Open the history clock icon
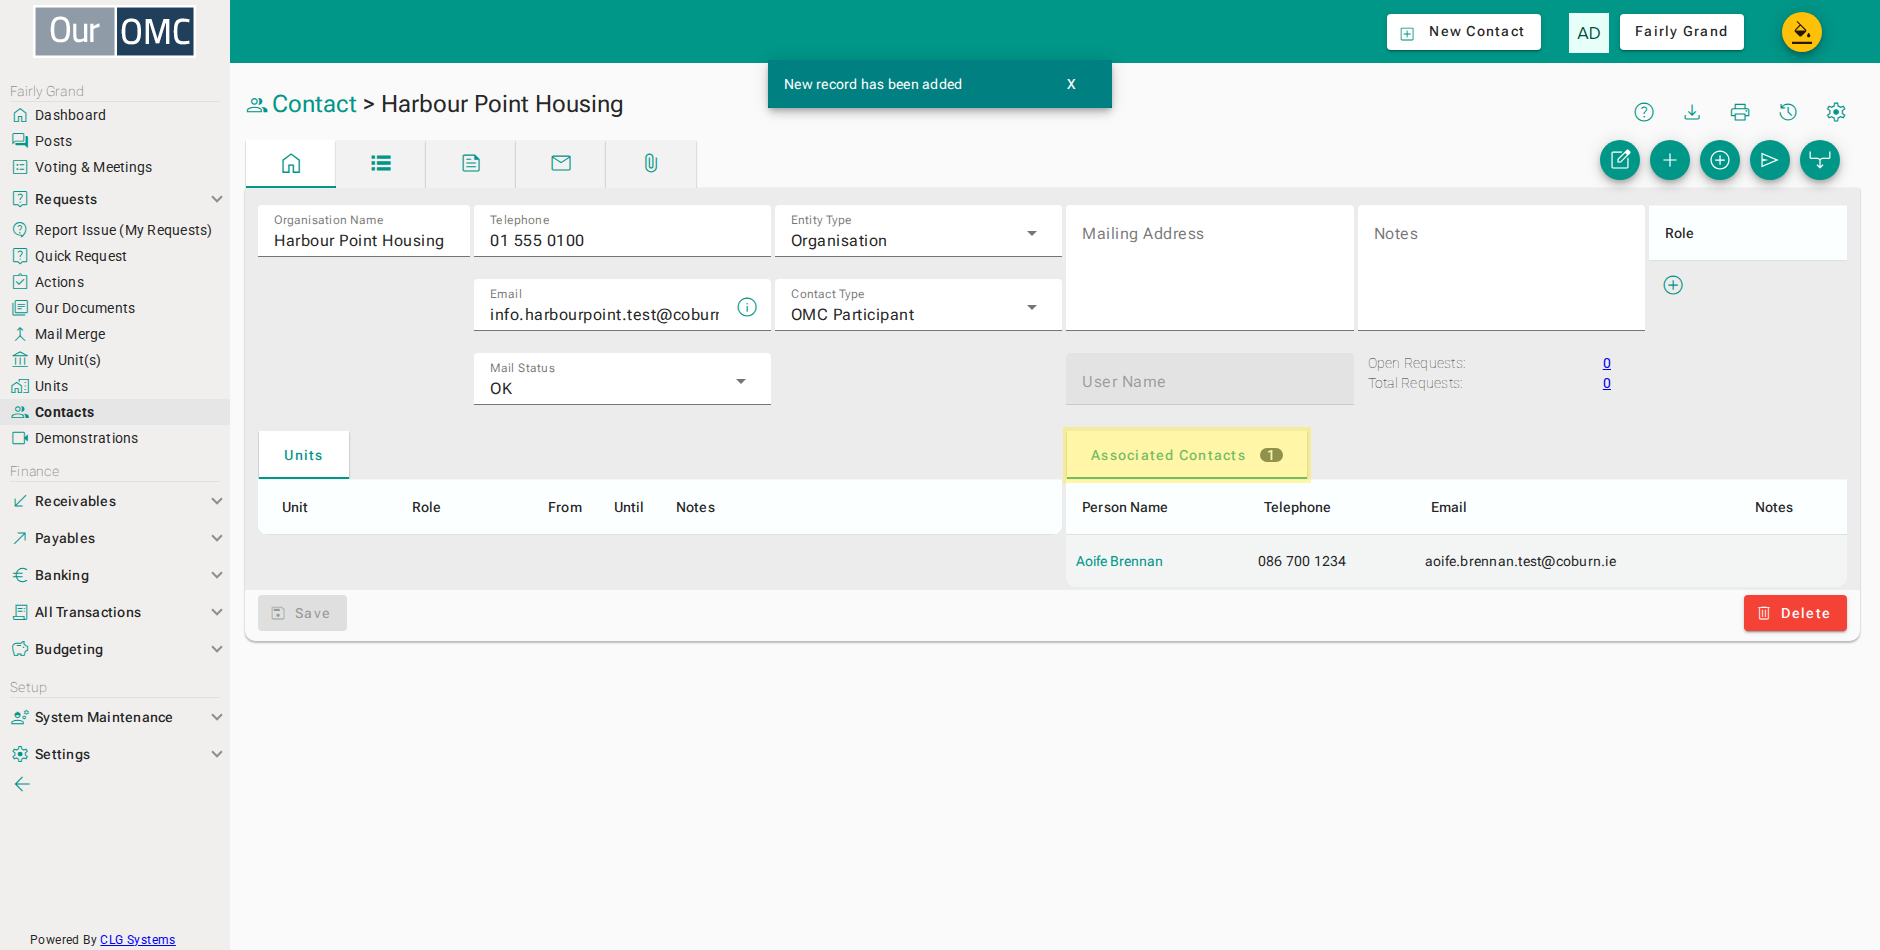 point(1788,112)
